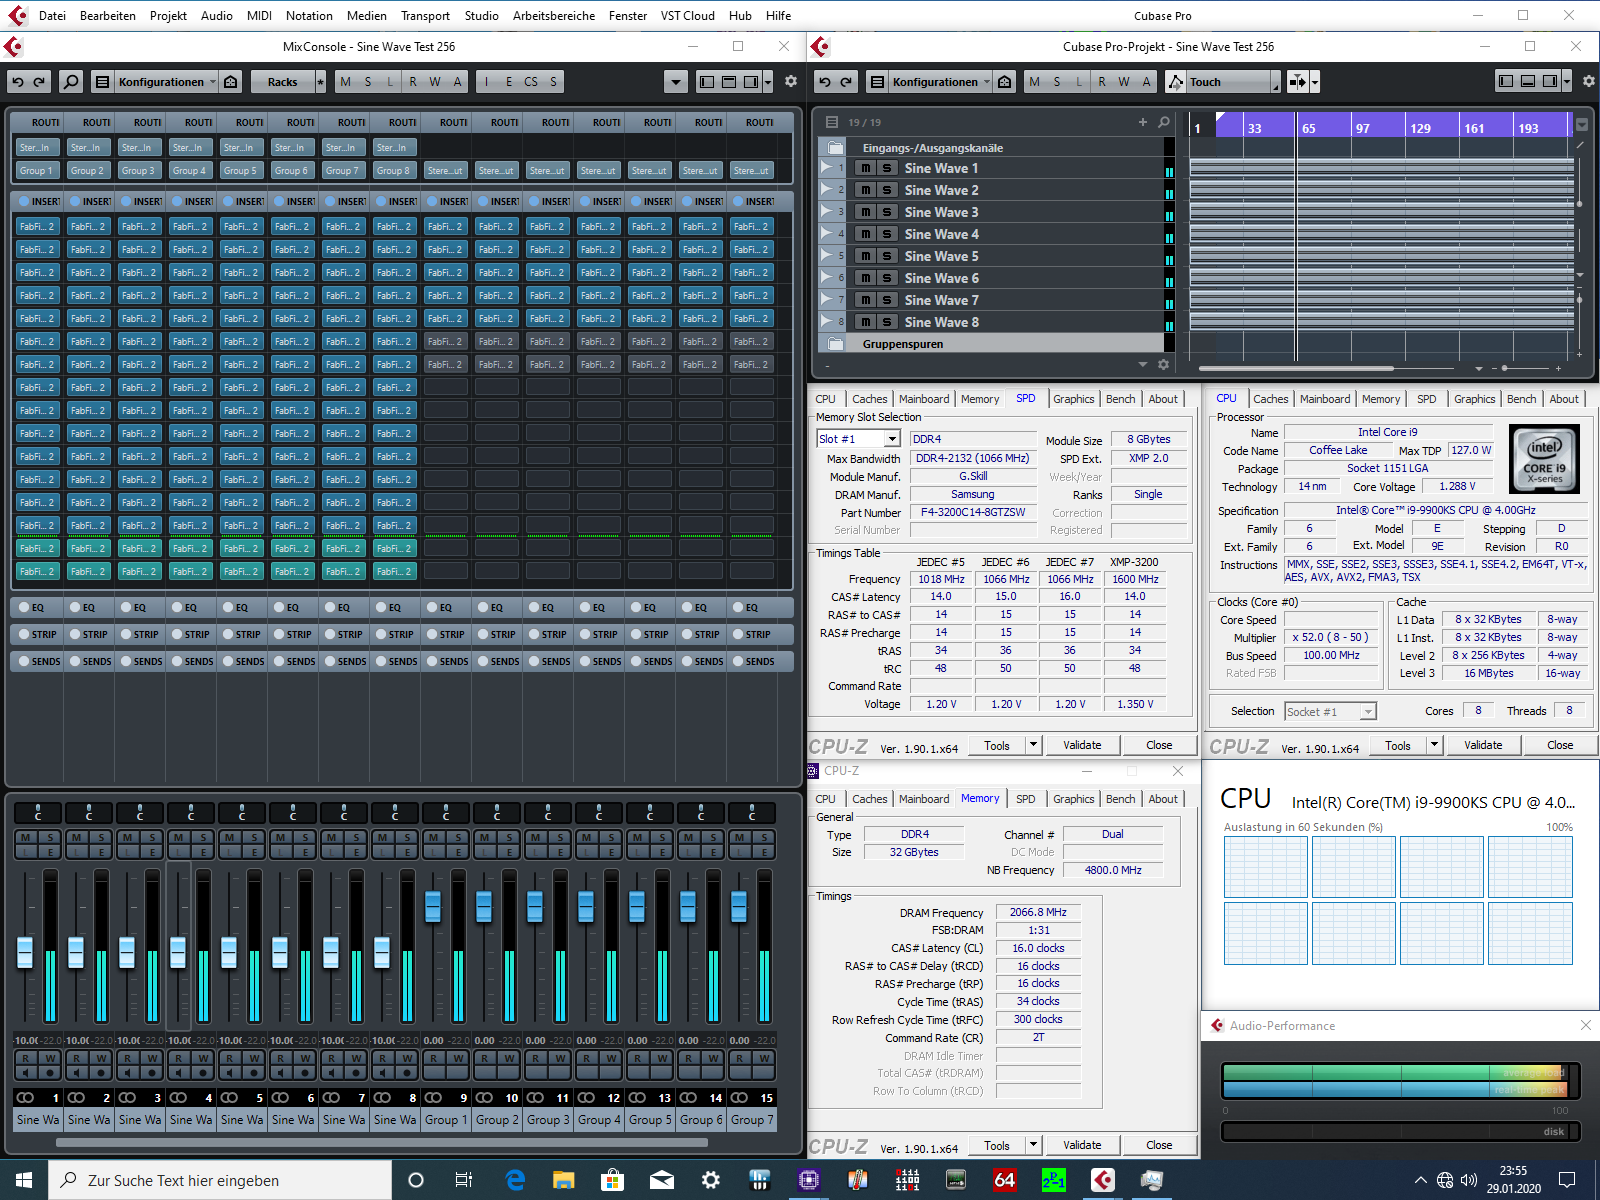Expand the Sine Wave 1 track arrow
The width and height of the screenshot is (1600, 1200).
click(x=827, y=167)
